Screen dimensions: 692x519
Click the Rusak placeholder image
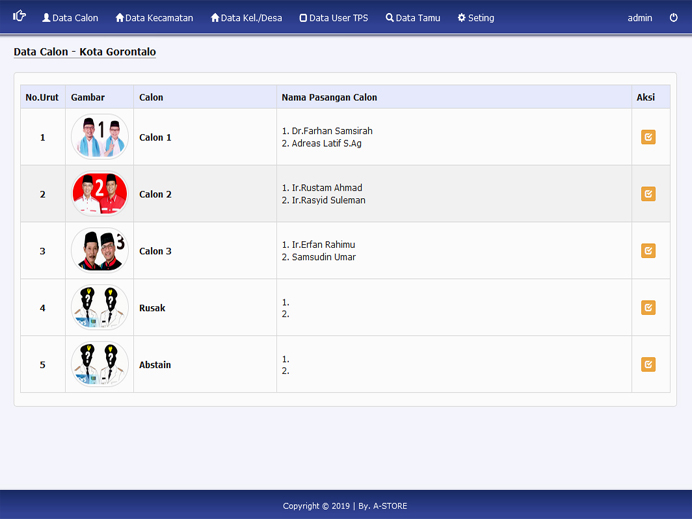[100, 308]
